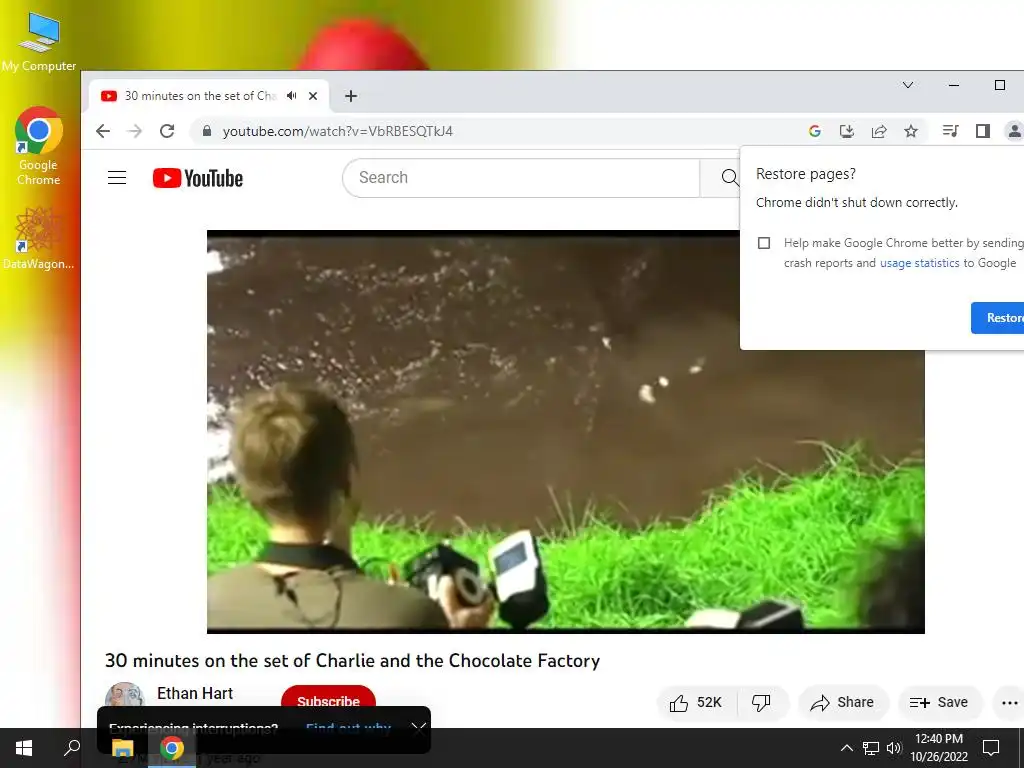Open the Chrome profile avatar
The width and height of the screenshot is (1024, 768).
pos(1014,131)
